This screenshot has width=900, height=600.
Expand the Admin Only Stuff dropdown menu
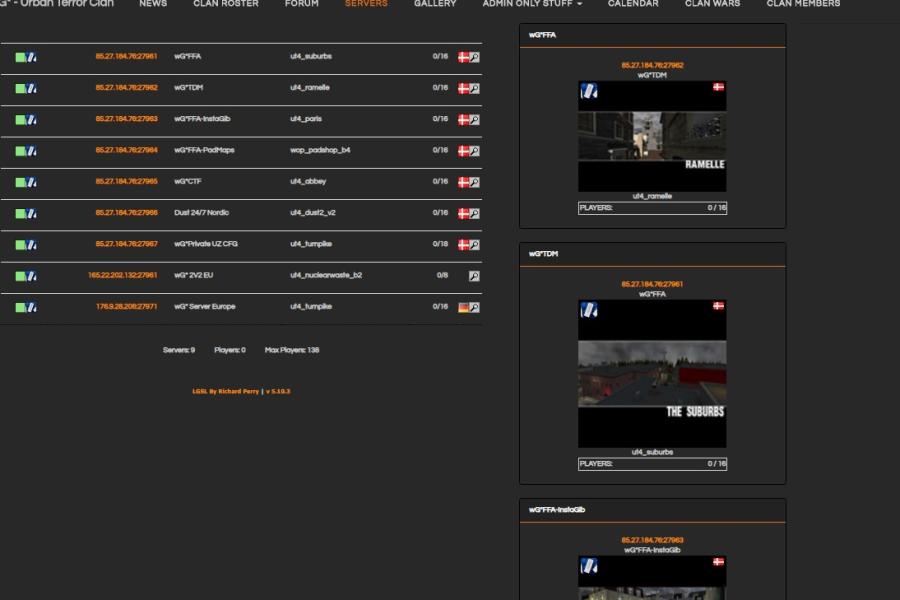[532, 4]
